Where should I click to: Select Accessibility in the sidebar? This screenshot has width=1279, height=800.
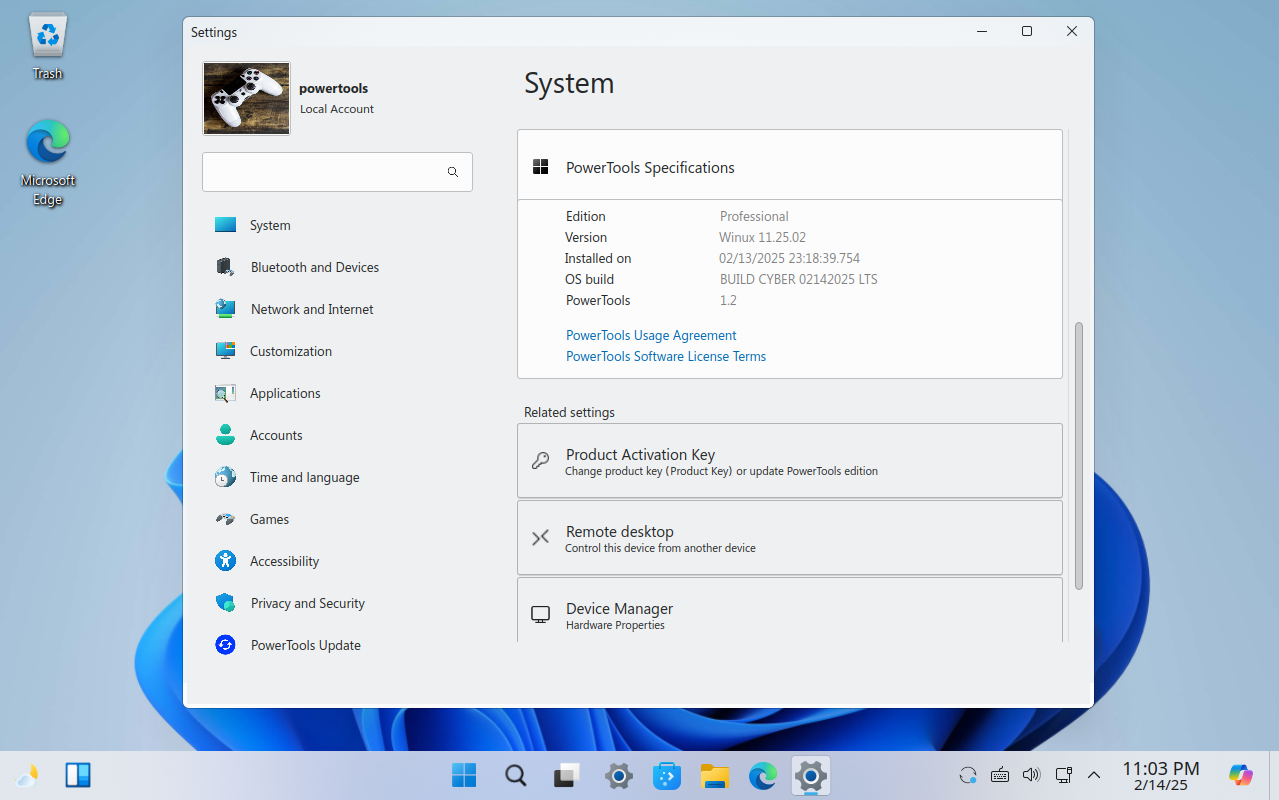(x=337, y=561)
